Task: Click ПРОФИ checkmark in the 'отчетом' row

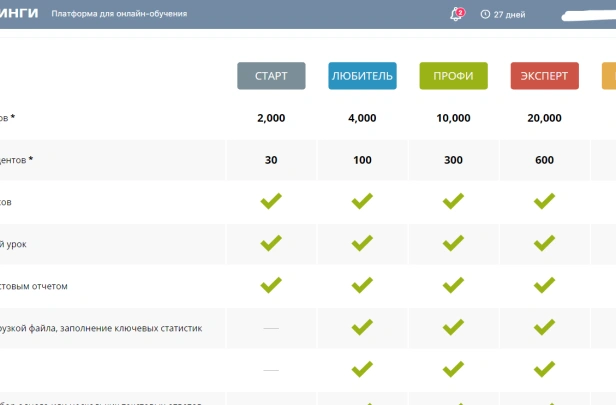Action: pos(453,285)
